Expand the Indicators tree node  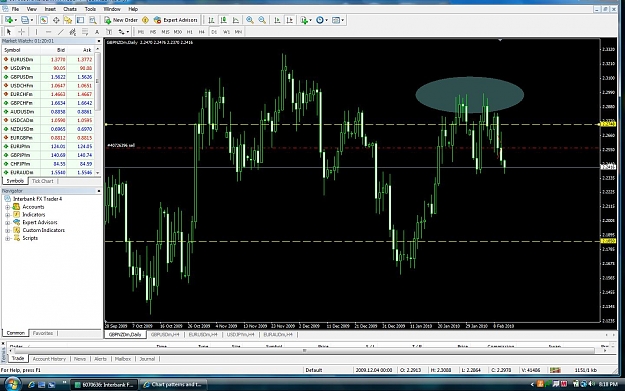(7, 215)
